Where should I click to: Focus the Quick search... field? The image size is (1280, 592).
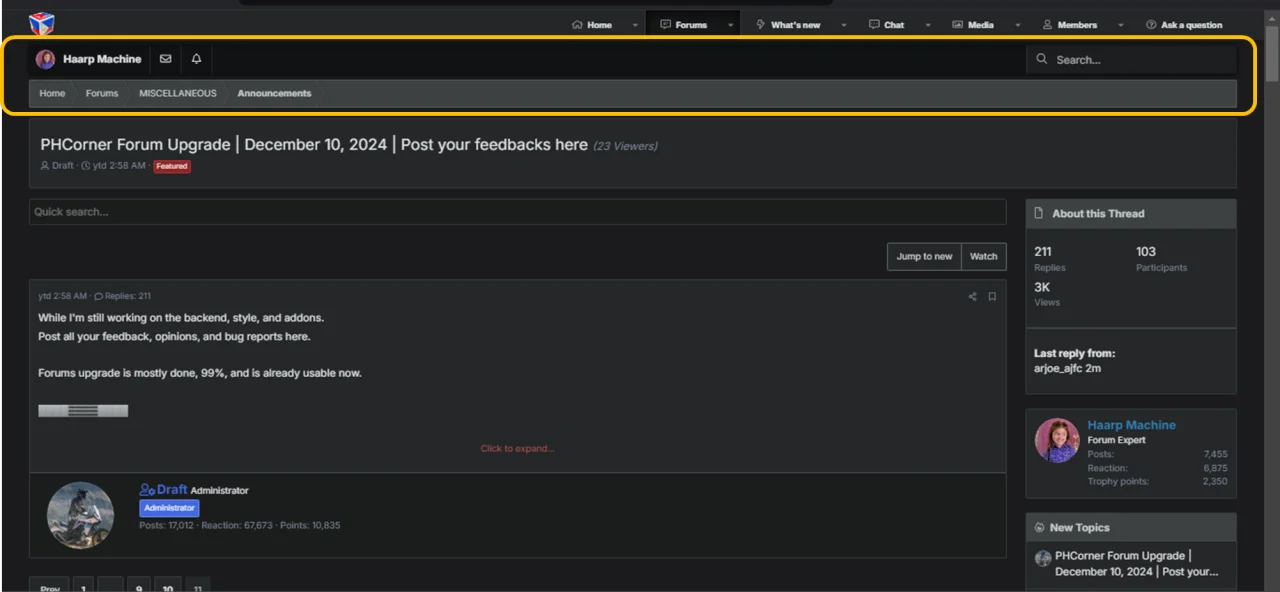517,212
